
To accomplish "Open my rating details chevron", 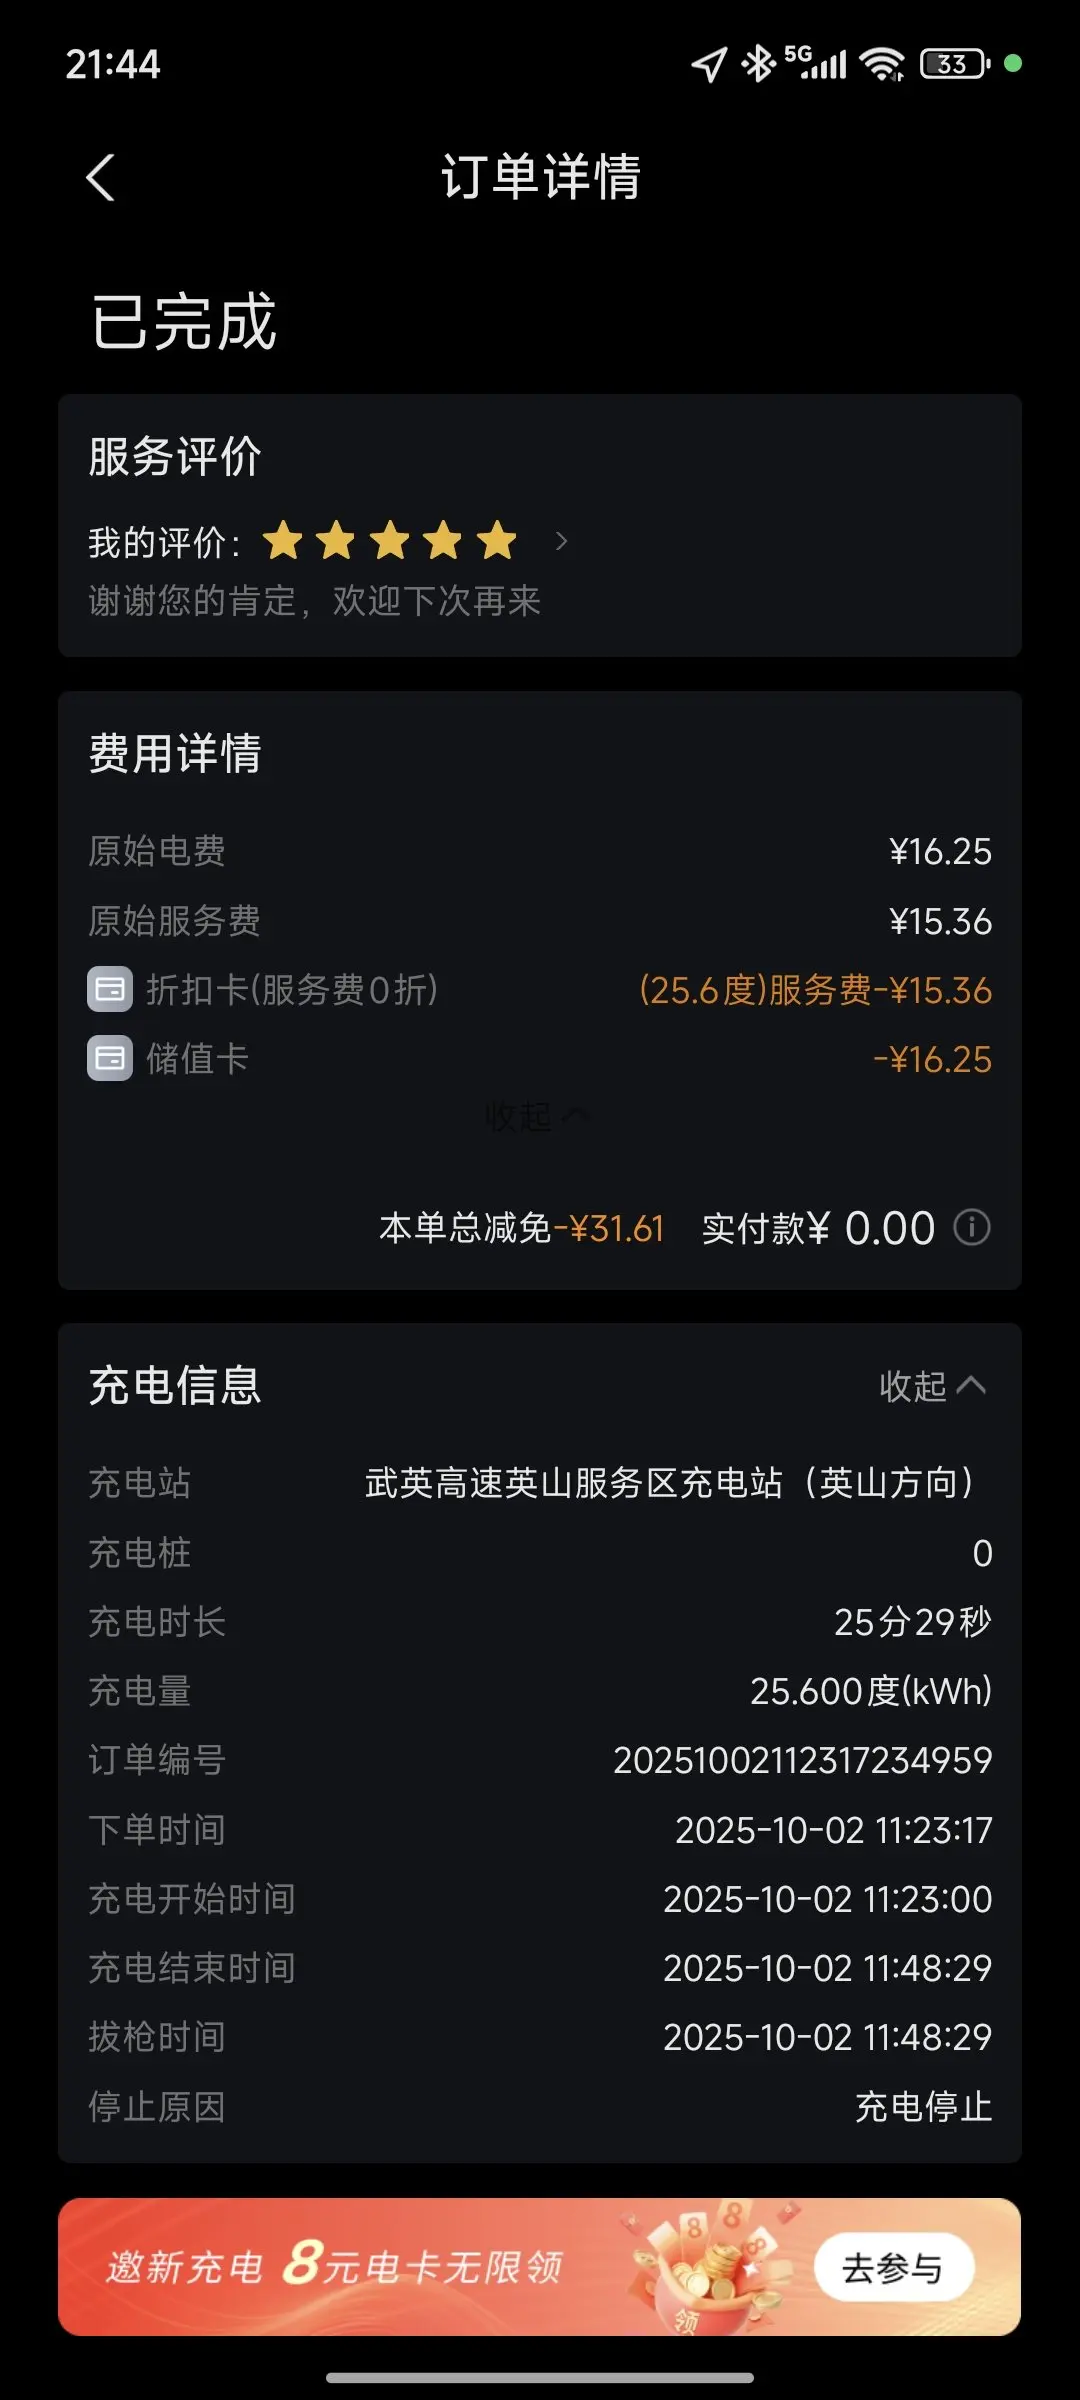I will coord(561,541).
